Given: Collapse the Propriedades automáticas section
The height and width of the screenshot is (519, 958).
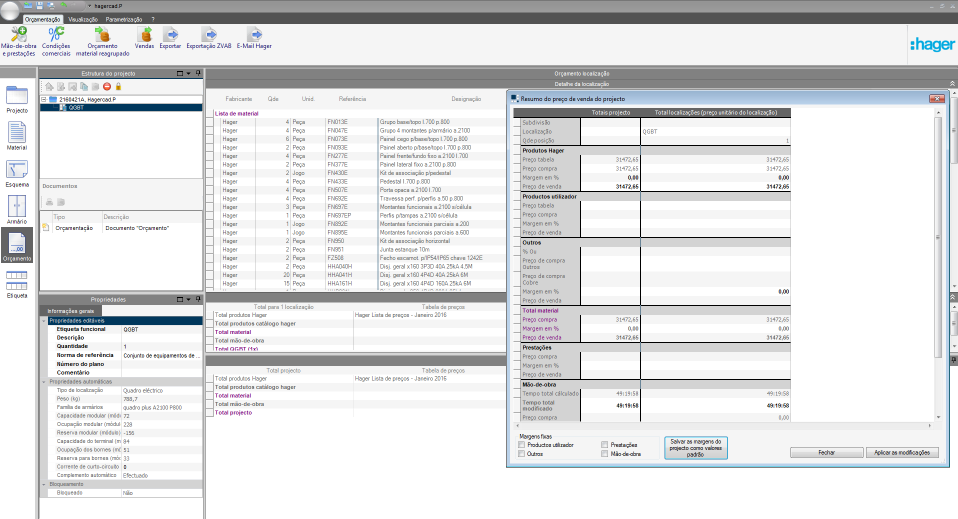Looking at the screenshot, I should pos(44,382).
